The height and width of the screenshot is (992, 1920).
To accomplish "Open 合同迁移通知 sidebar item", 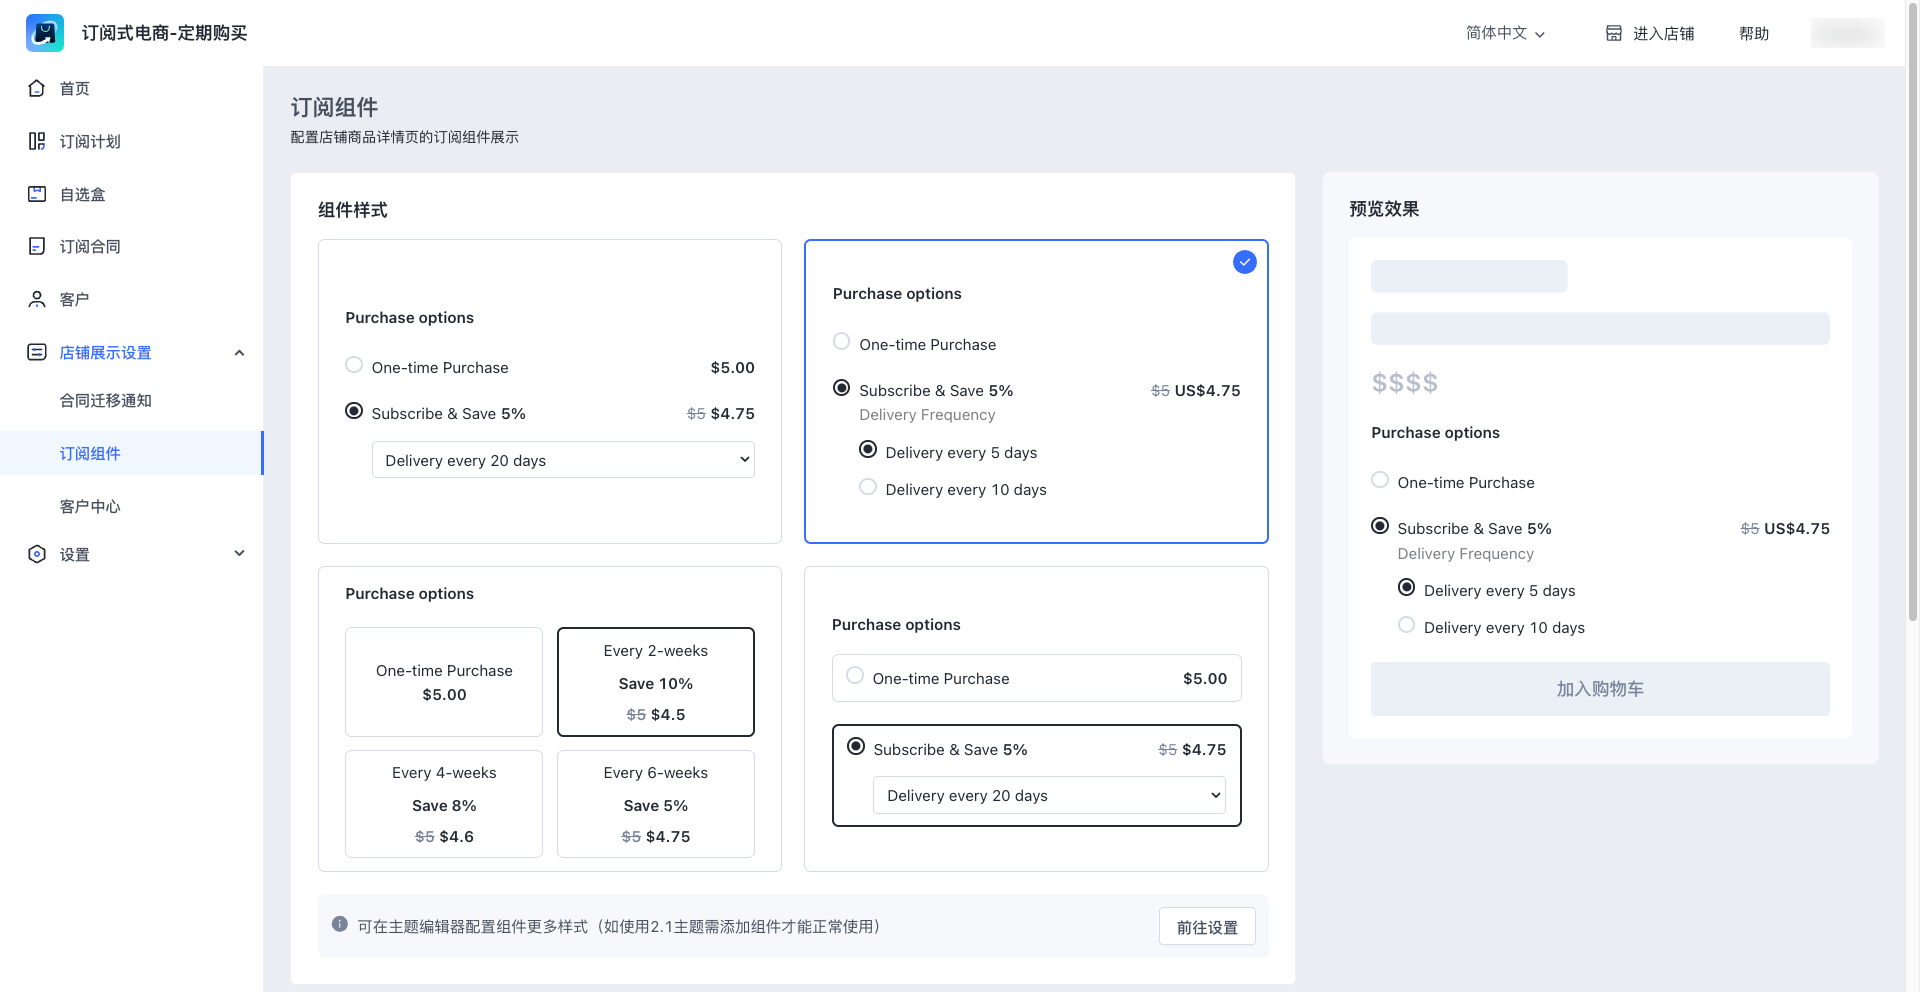I will [105, 400].
